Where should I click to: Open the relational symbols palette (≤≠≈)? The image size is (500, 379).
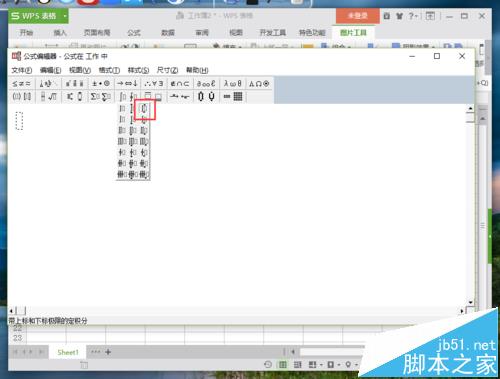click(x=22, y=84)
